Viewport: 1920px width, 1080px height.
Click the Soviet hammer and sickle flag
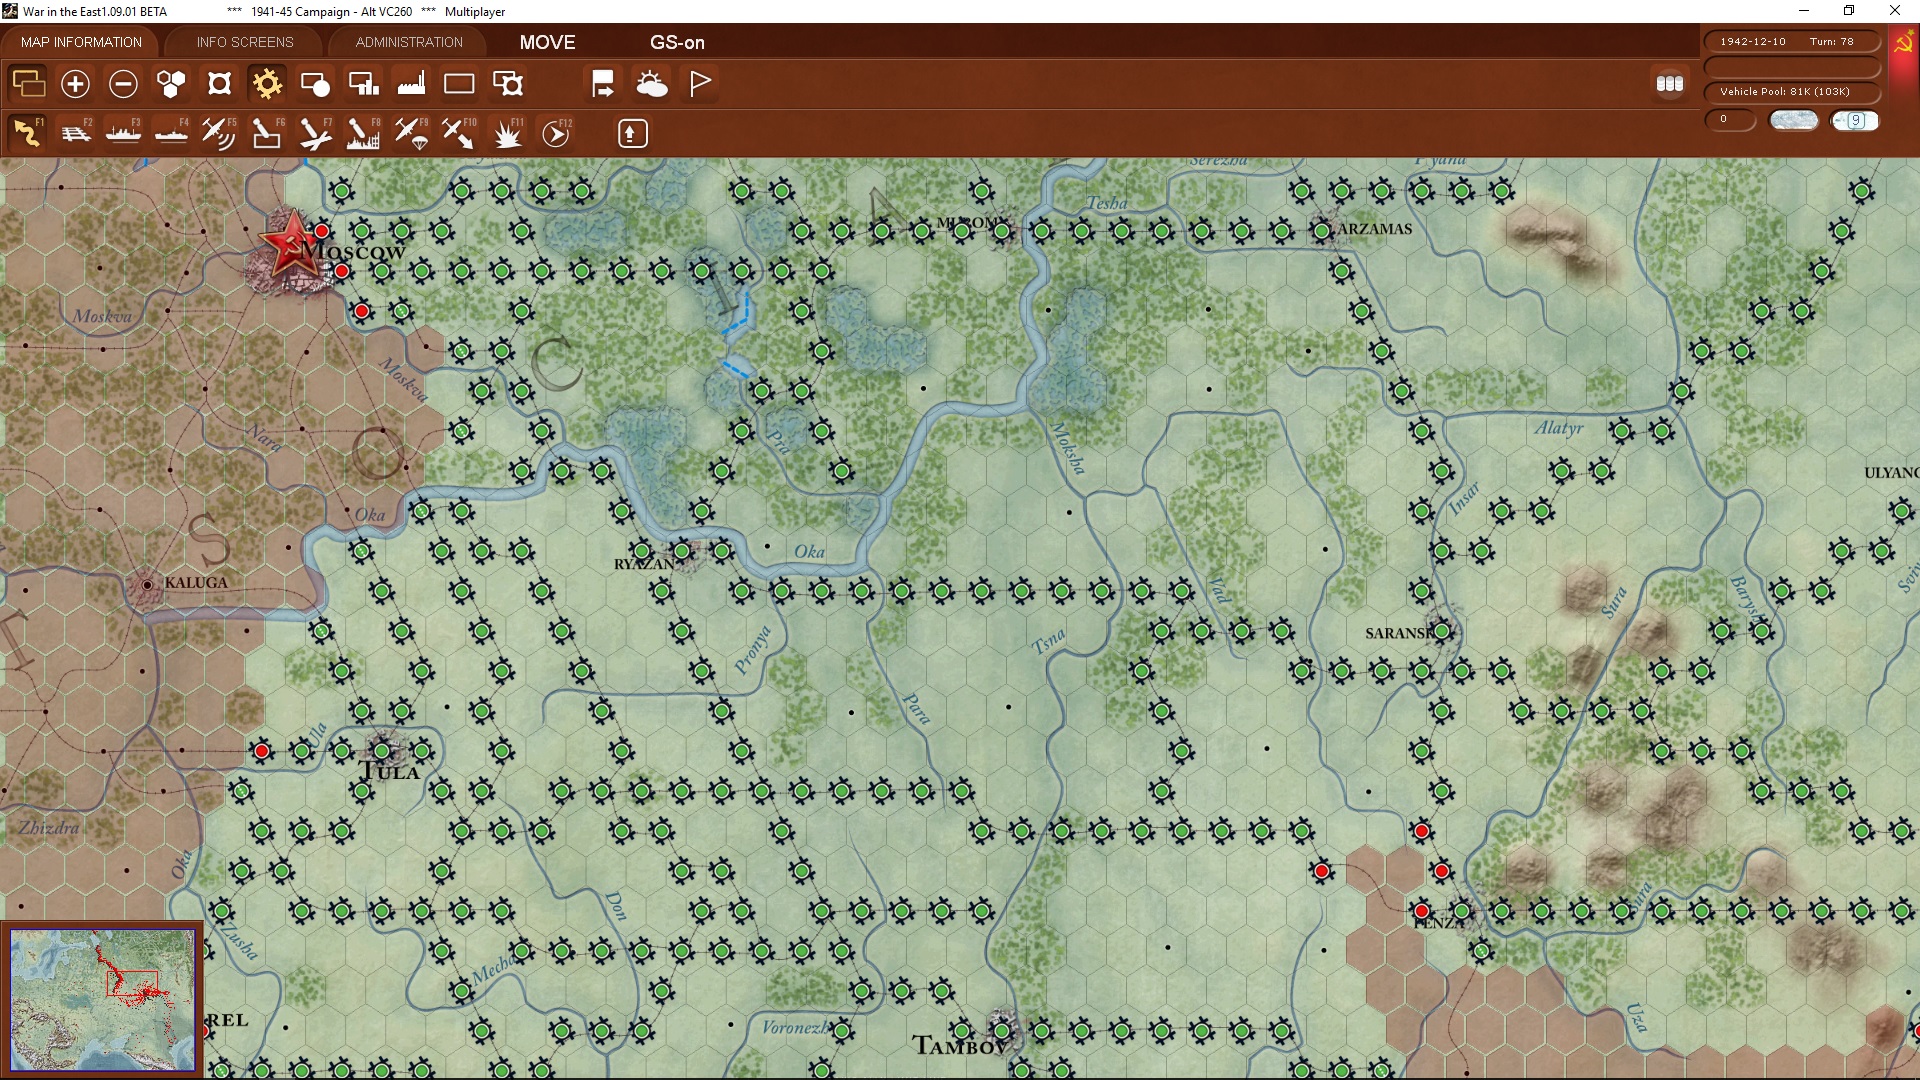[x=1903, y=44]
